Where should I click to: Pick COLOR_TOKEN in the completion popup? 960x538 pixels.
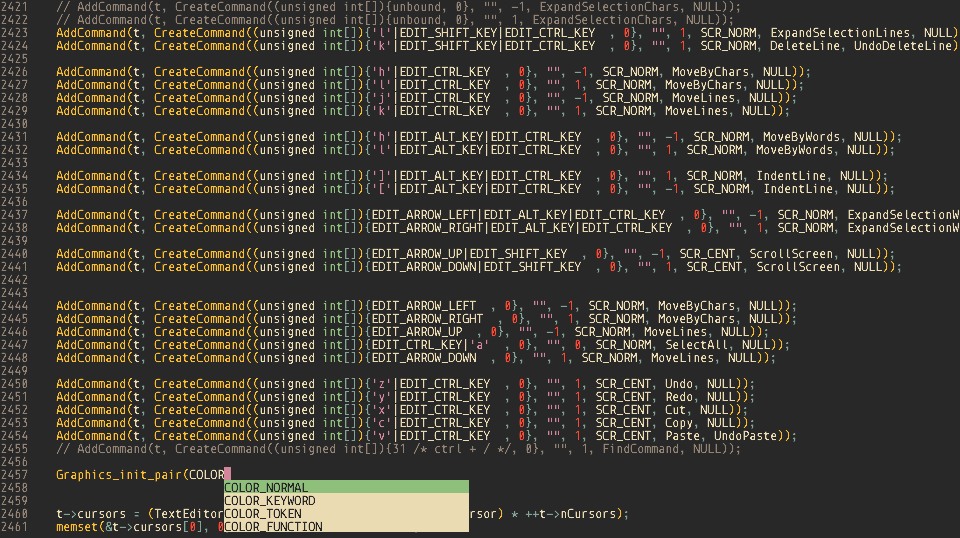click(347, 514)
